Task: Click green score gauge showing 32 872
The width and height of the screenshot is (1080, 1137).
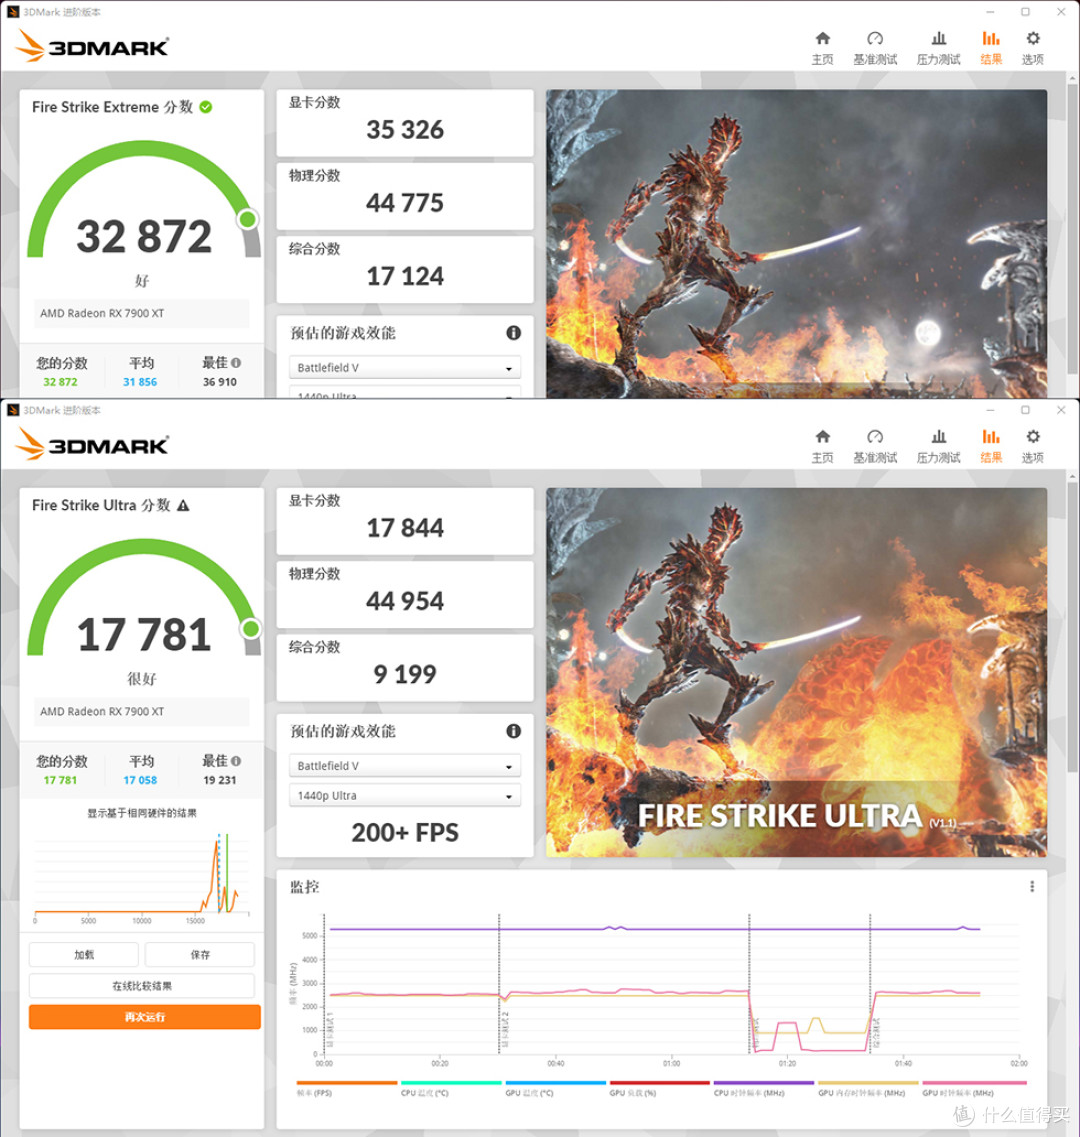Action: point(144,200)
